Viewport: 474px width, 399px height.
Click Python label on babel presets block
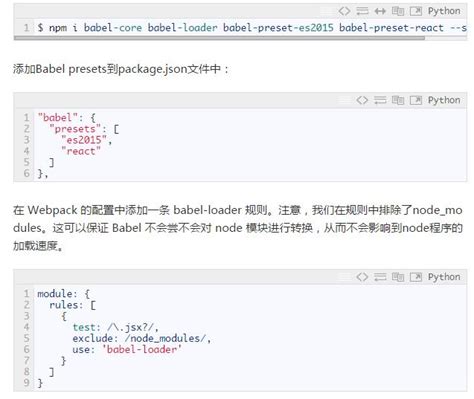click(x=444, y=100)
